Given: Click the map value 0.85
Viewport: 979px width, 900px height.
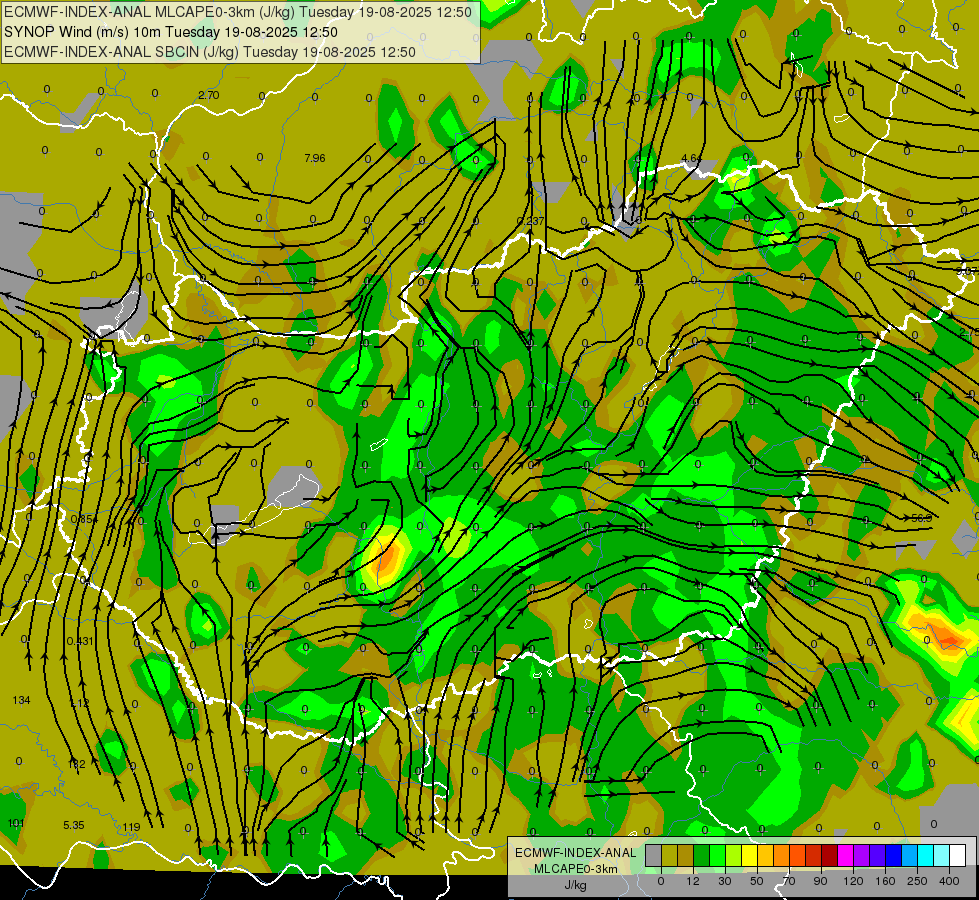Looking at the screenshot, I should click(82, 519).
